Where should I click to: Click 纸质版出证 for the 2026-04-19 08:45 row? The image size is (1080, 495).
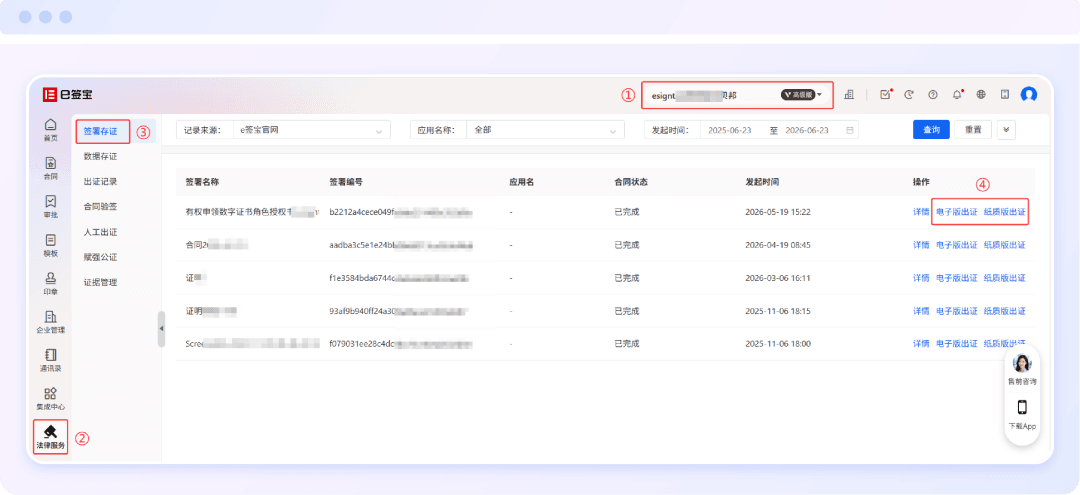point(1005,245)
